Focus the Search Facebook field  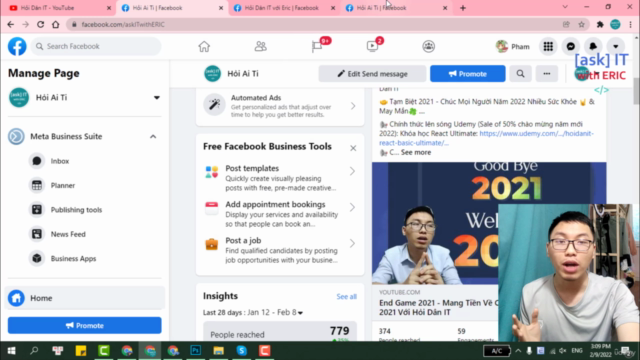point(96,46)
